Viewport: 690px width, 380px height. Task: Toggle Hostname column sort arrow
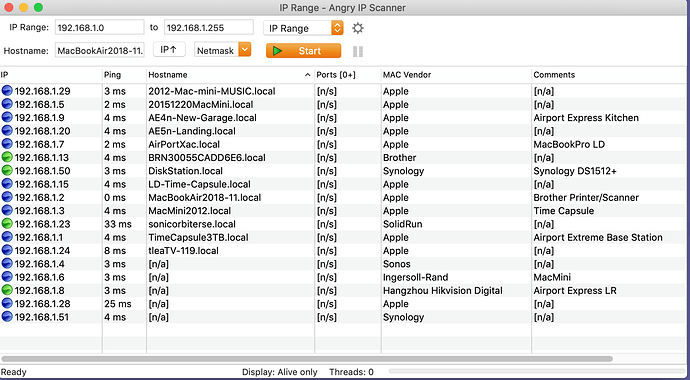point(308,75)
